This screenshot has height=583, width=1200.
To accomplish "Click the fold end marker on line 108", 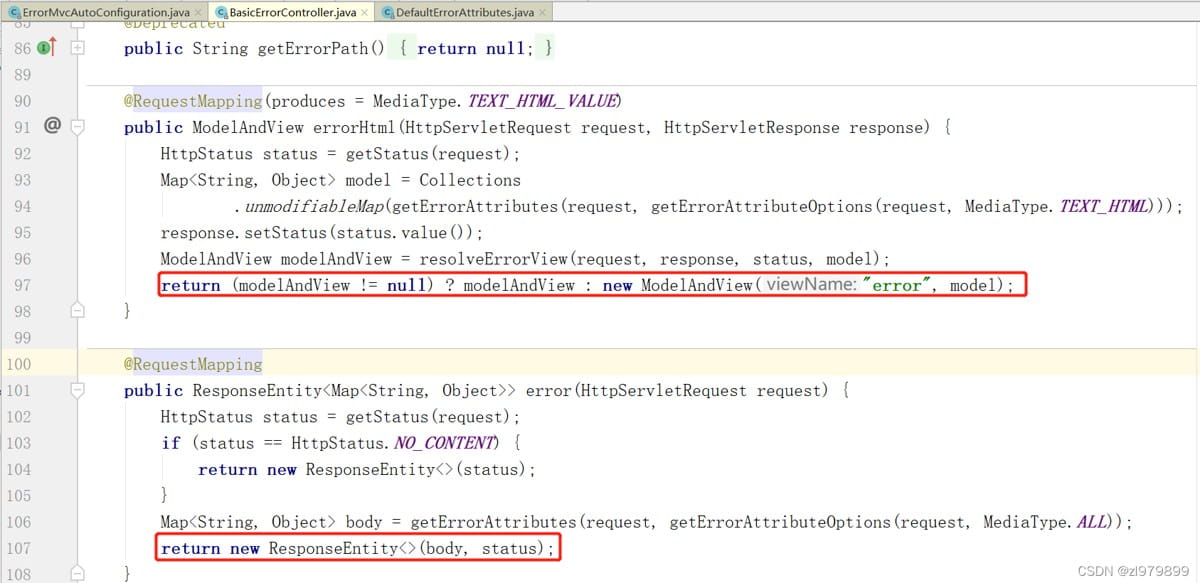I will coord(77,574).
